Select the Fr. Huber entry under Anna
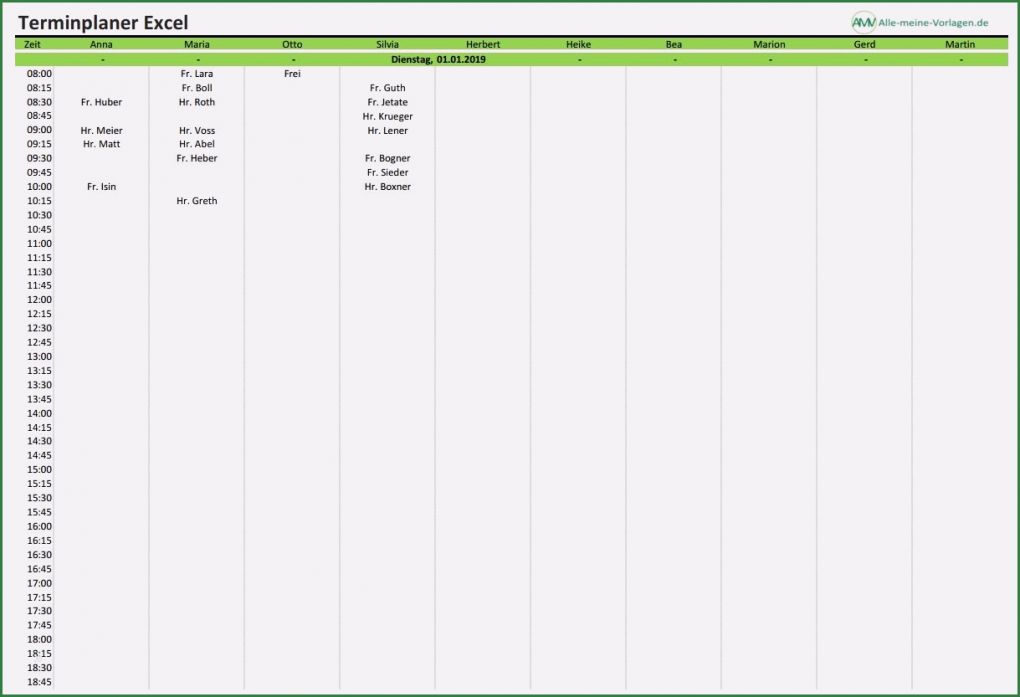This screenshot has height=697, width=1020. click(x=101, y=102)
